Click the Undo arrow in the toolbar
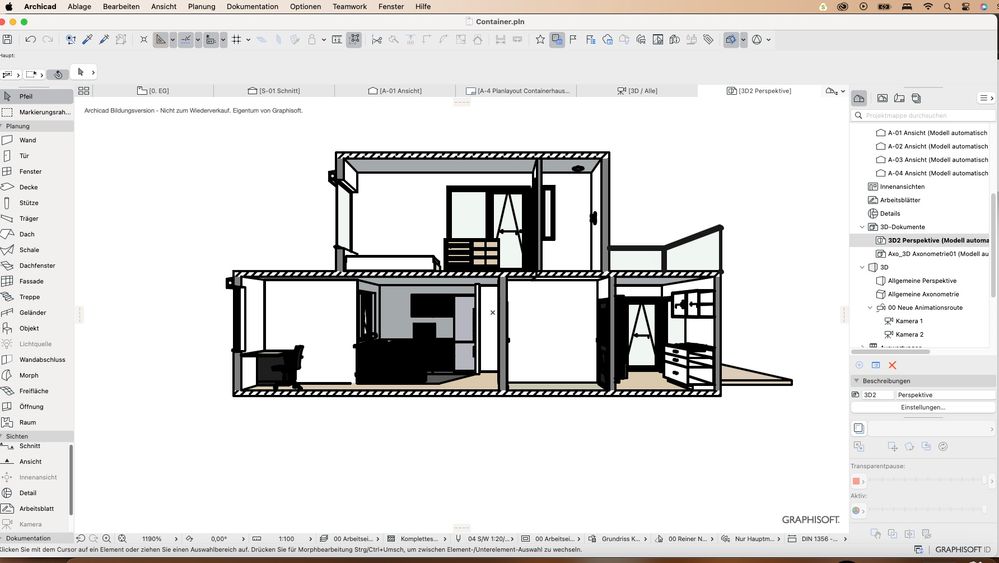The width and height of the screenshot is (999, 563). [x=31, y=40]
